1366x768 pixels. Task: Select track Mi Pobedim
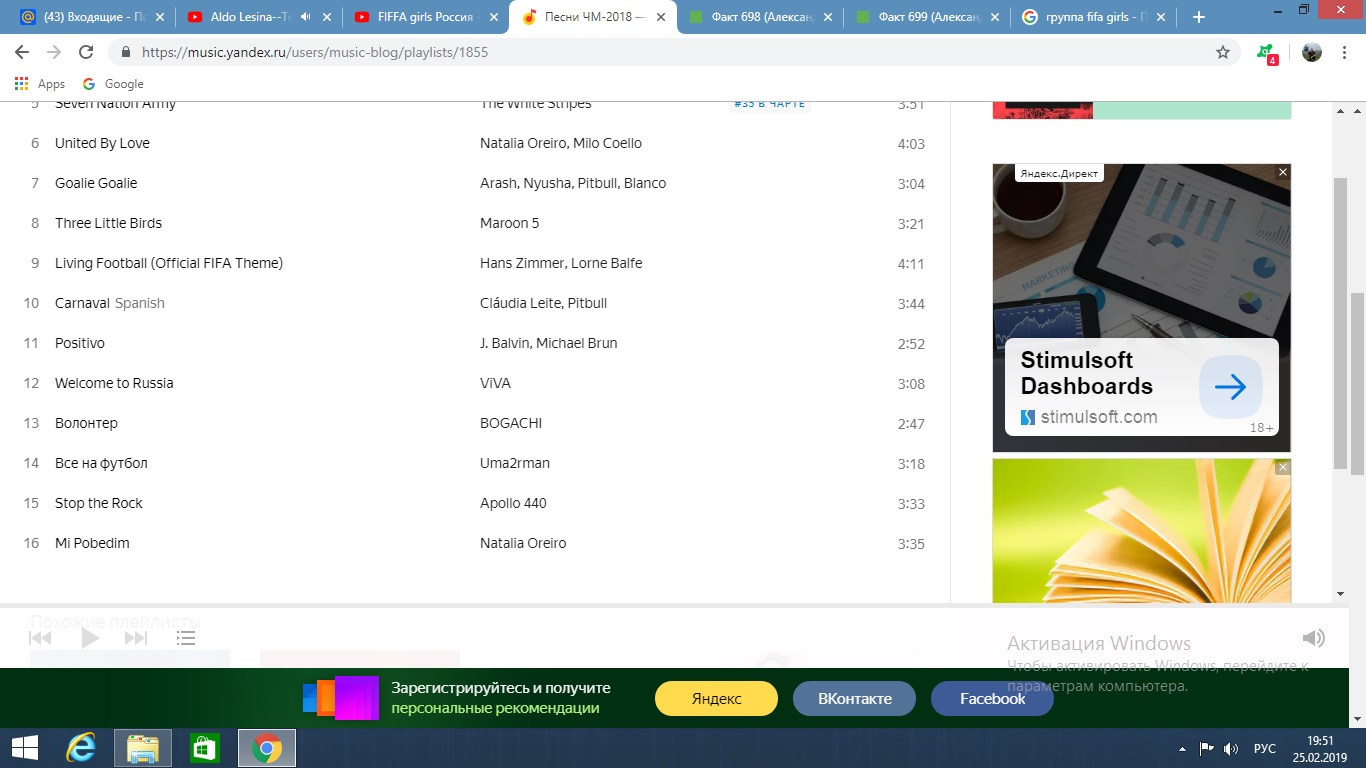tap(92, 543)
